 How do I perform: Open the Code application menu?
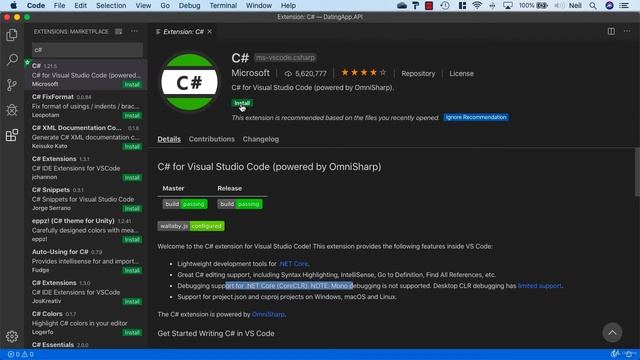pos(36,5)
